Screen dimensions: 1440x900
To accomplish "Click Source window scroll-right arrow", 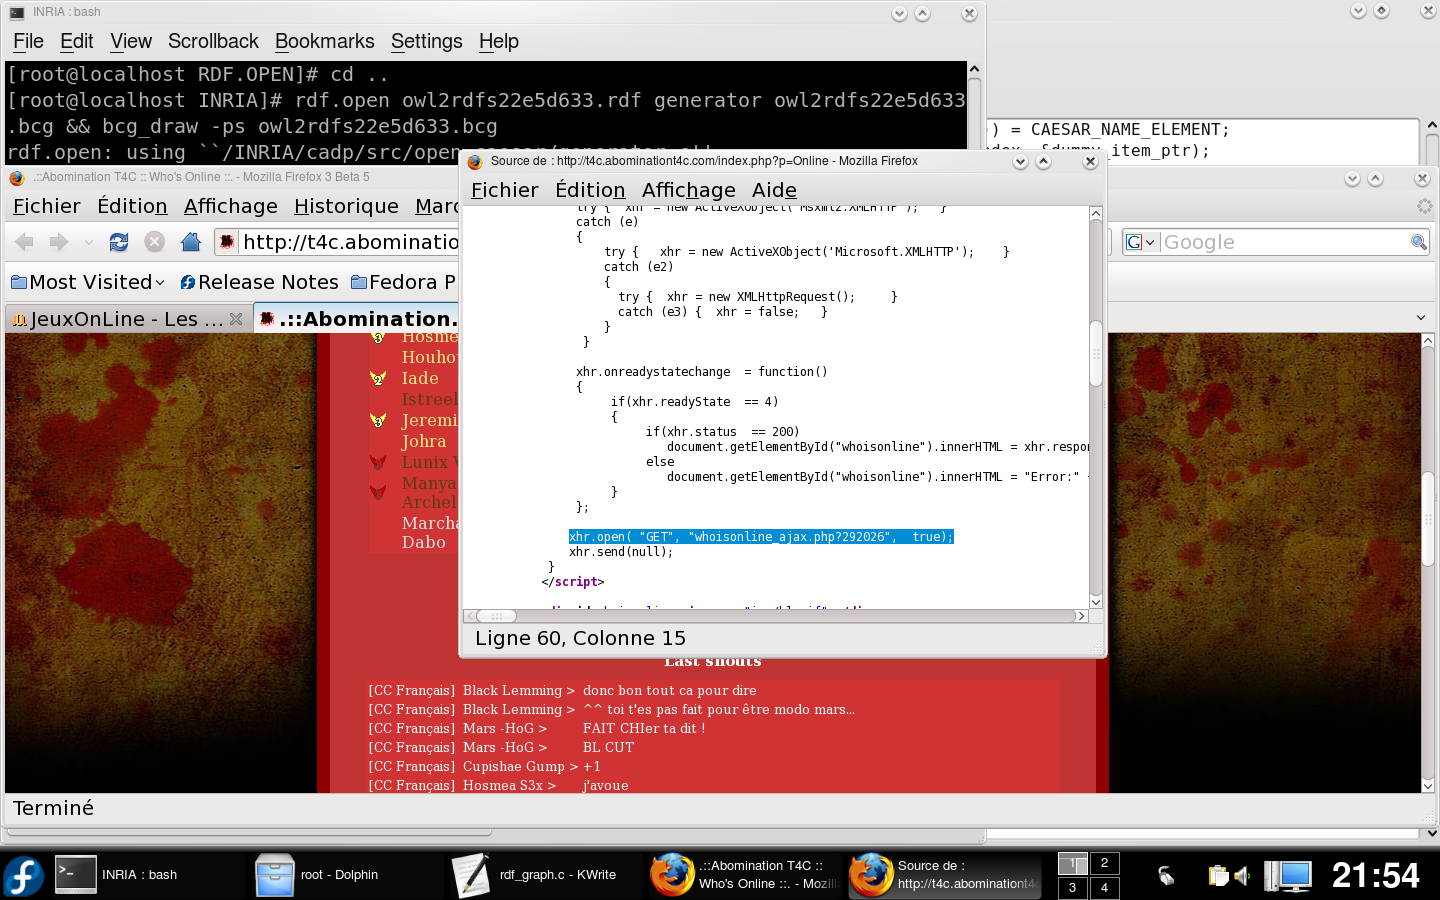I will click(x=1081, y=616).
